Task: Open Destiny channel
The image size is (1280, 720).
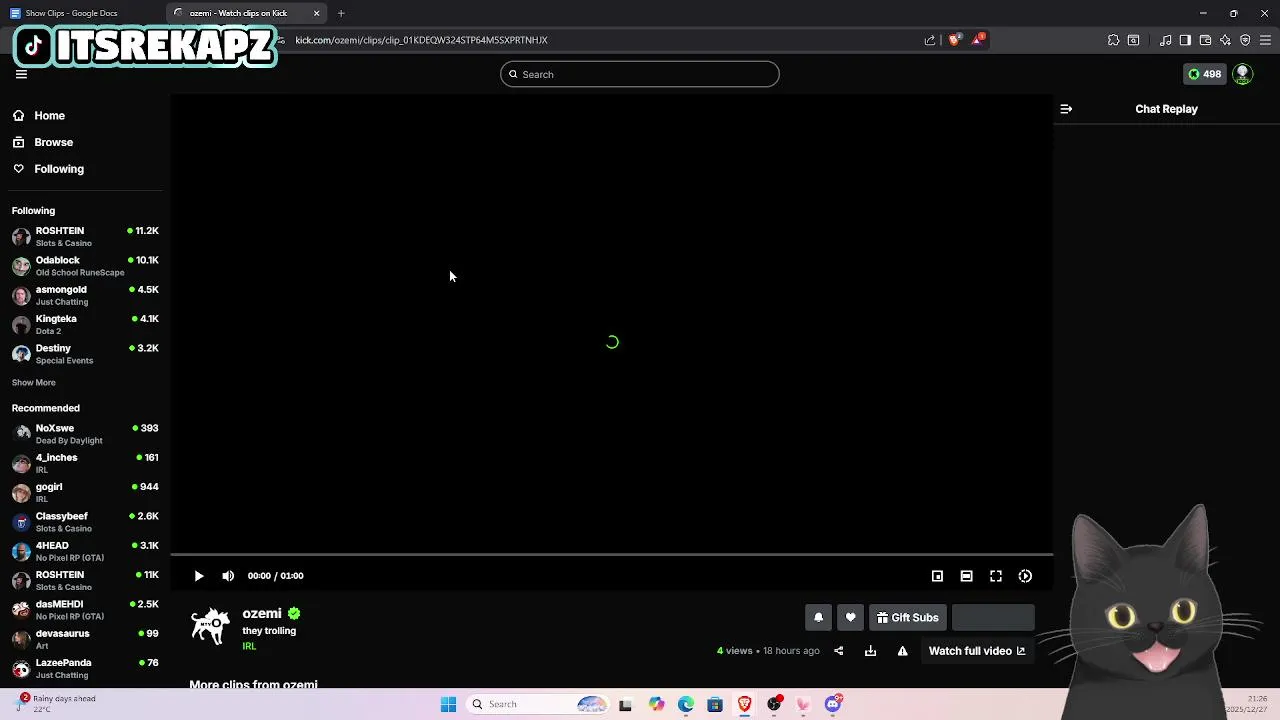Action: tap(85, 353)
